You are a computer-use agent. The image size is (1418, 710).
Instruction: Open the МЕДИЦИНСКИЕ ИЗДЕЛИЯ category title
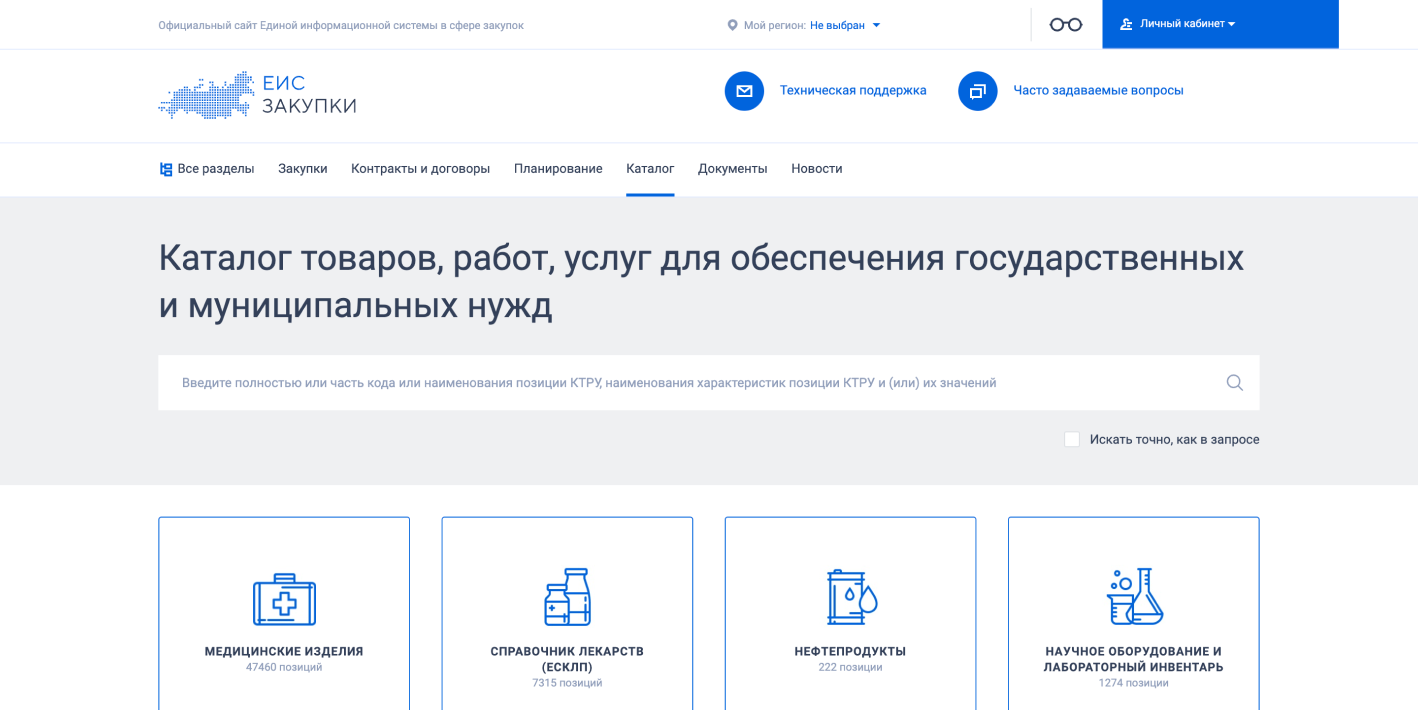pos(284,652)
